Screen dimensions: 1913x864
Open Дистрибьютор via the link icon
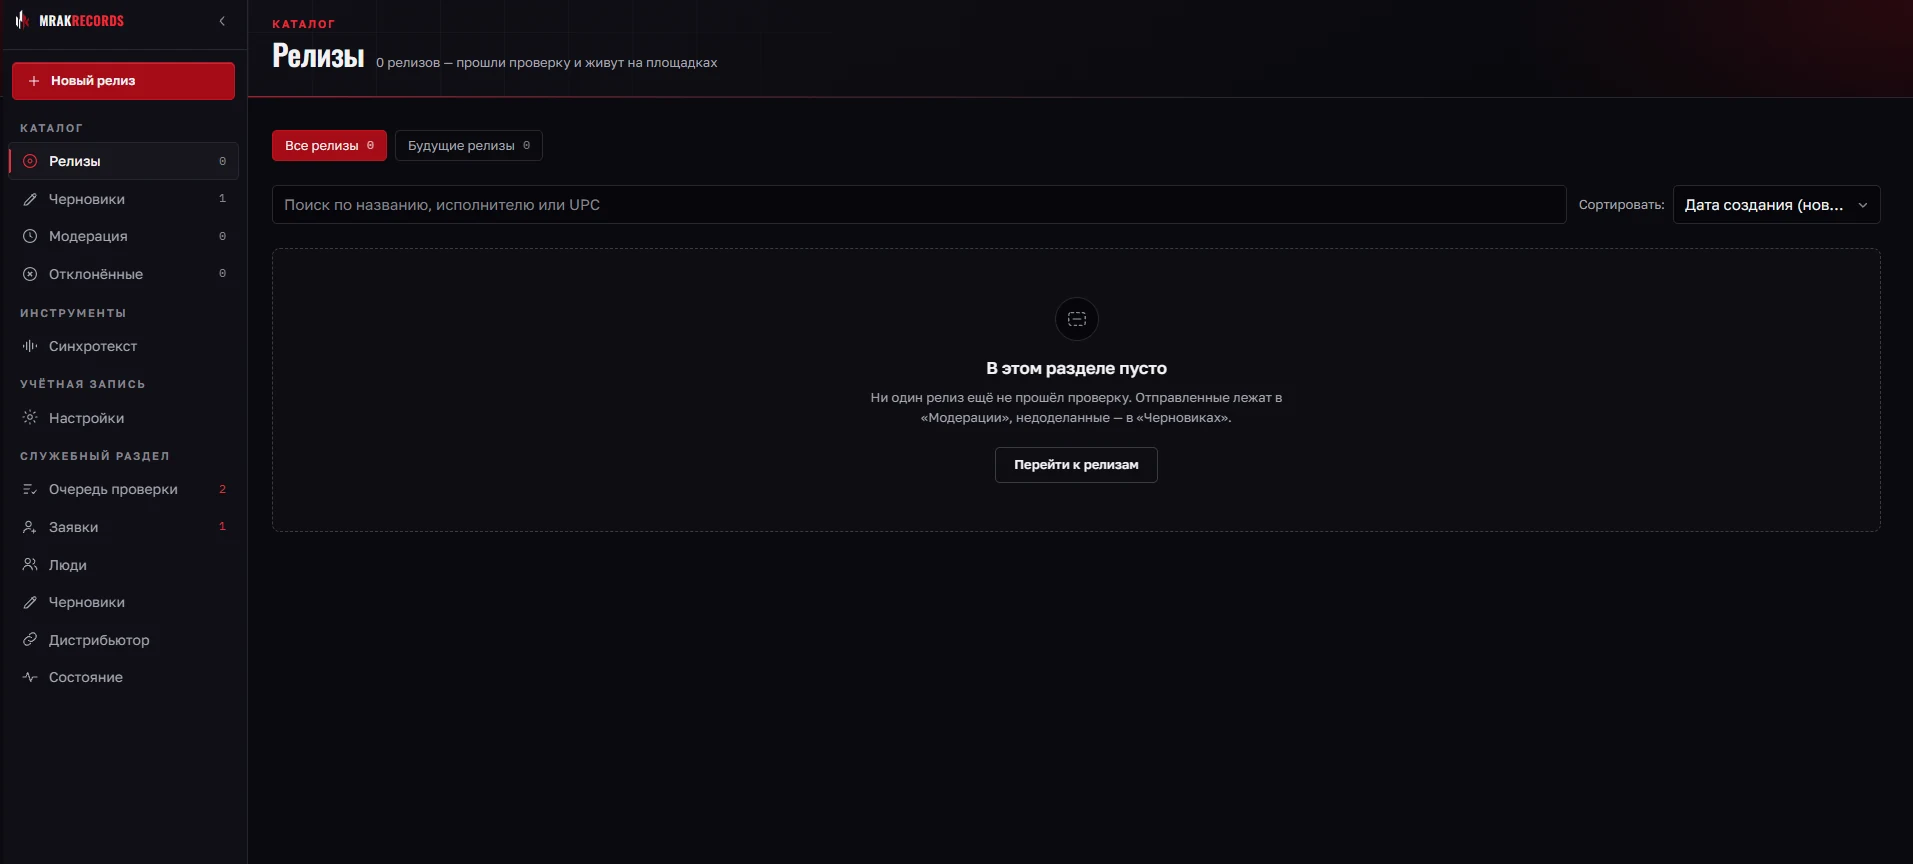tap(30, 640)
